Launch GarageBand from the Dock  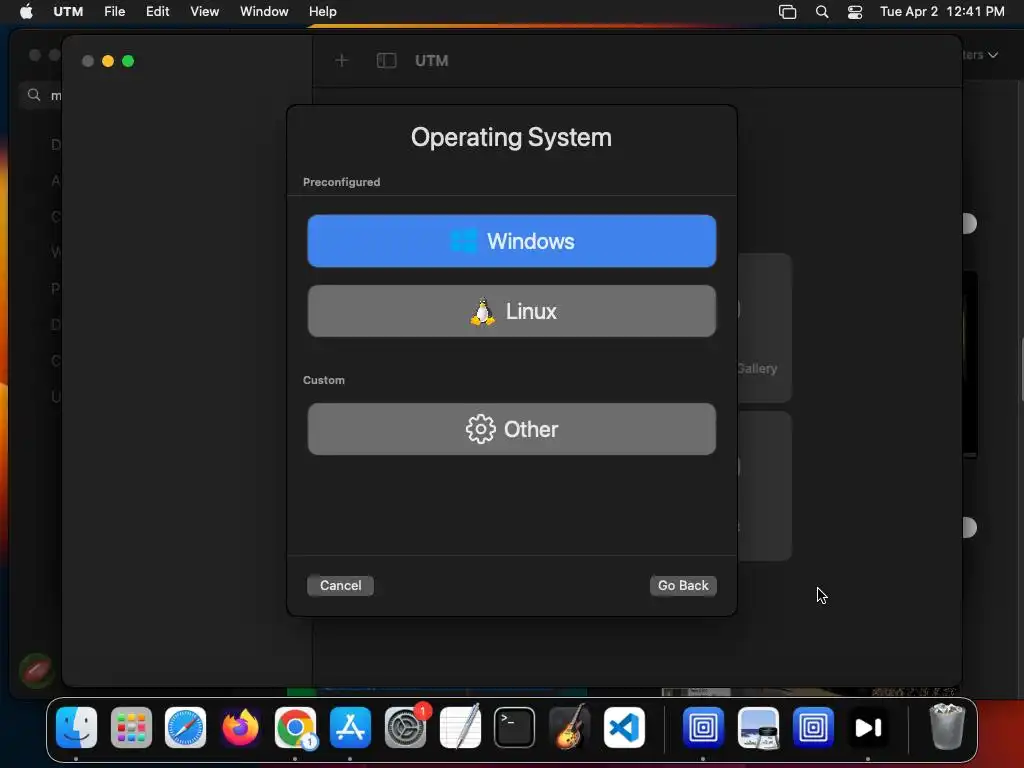pyautogui.click(x=569, y=728)
